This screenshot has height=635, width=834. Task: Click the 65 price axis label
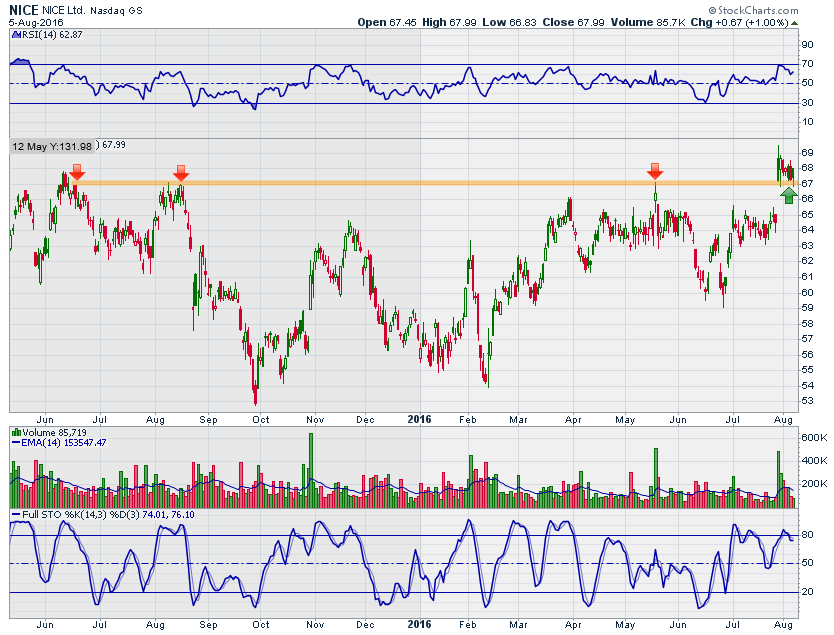tap(807, 214)
